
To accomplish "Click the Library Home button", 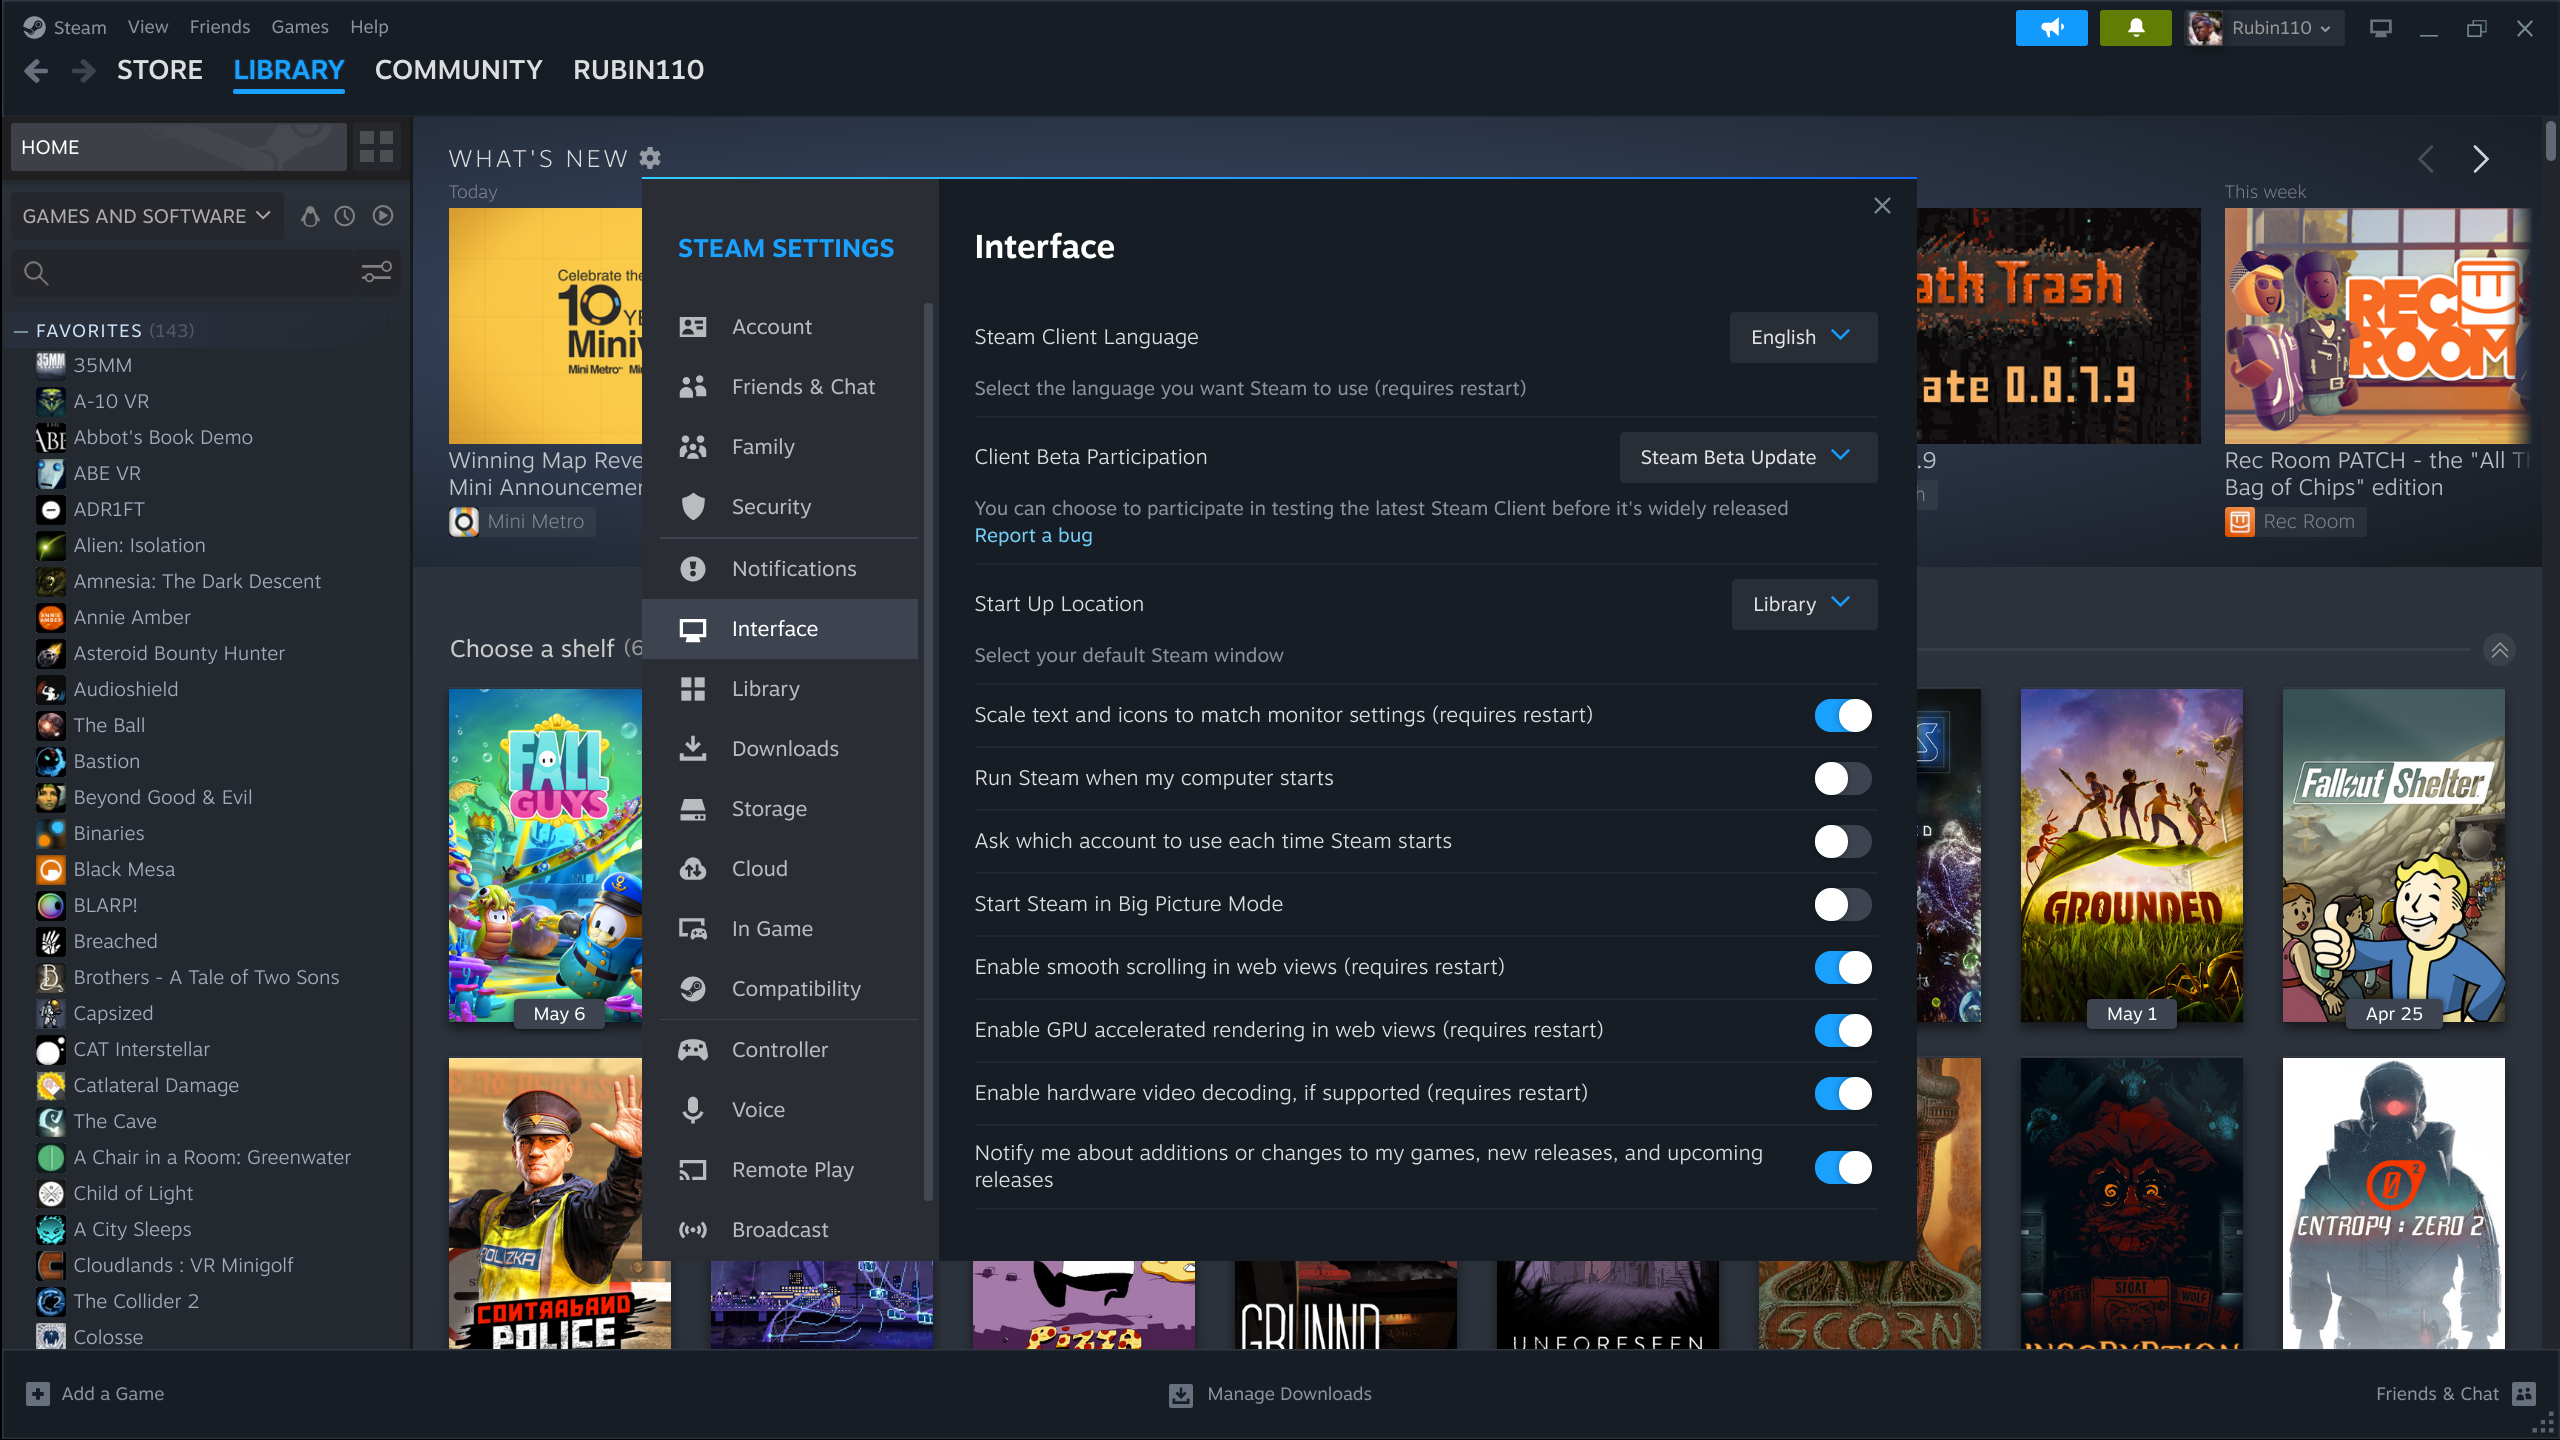I will 179,147.
